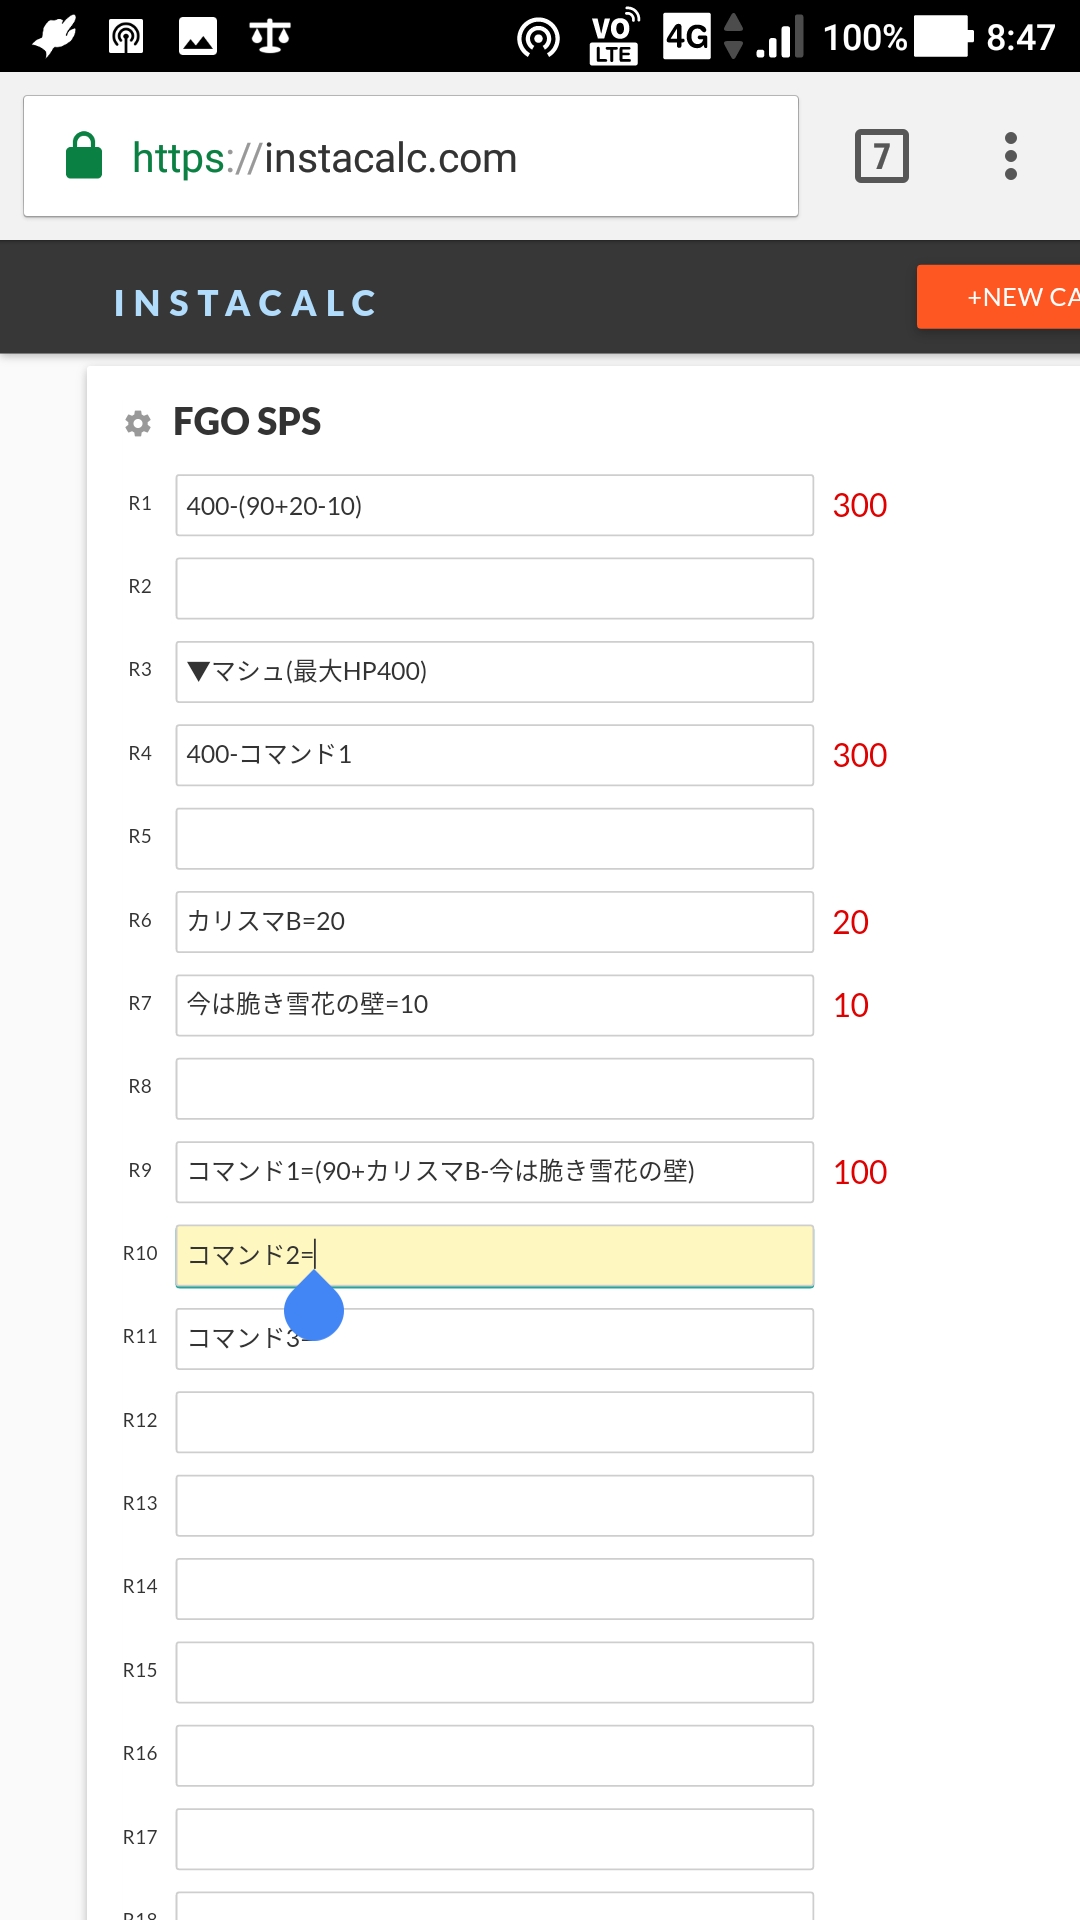Open the browser three-dot overflow menu
Image resolution: width=1080 pixels, height=1920 pixels.
click(x=1011, y=156)
